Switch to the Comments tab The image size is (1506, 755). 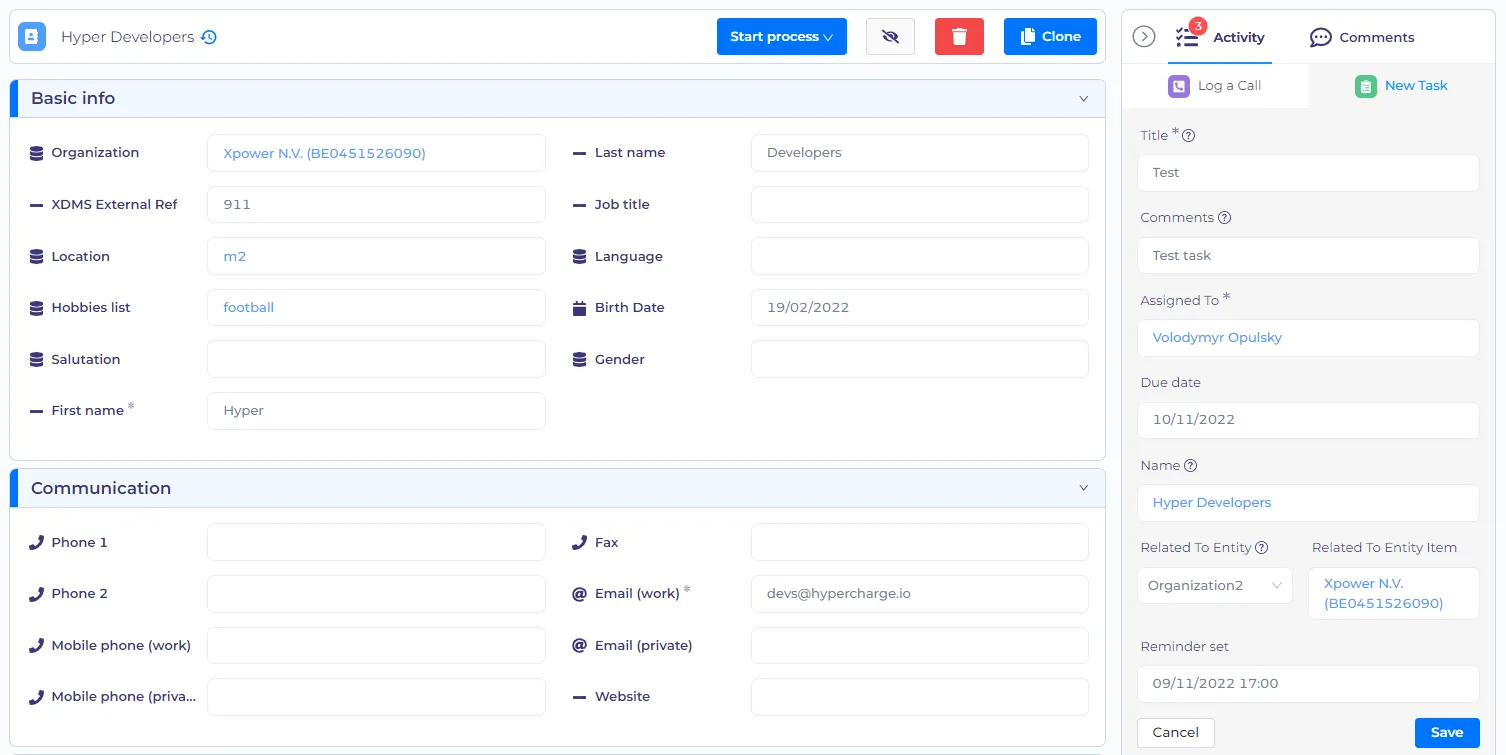pyautogui.click(x=1362, y=37)
